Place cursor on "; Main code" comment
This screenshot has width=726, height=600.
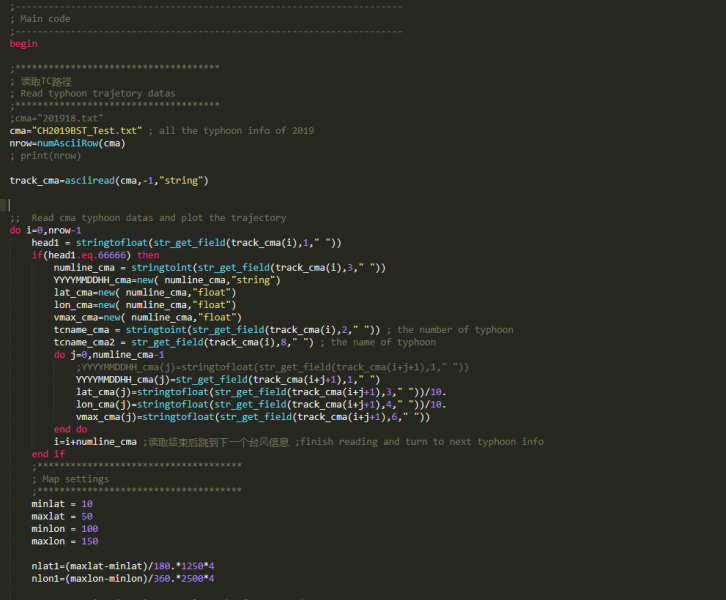pyautogui.click(x=43, y=19)
